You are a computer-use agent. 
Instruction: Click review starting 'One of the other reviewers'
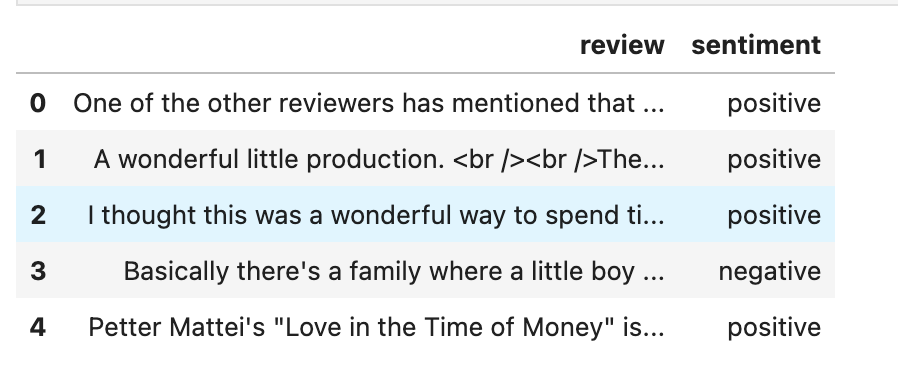point(369,103)
